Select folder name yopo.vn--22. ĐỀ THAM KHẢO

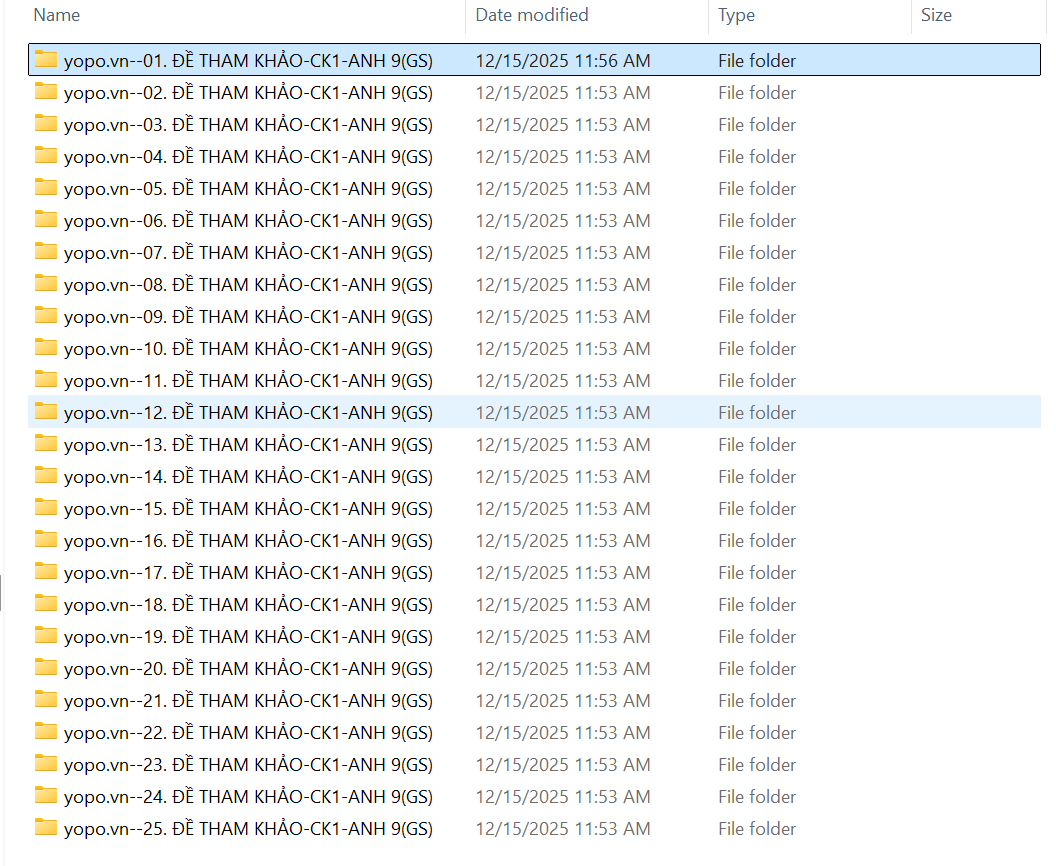248,733
